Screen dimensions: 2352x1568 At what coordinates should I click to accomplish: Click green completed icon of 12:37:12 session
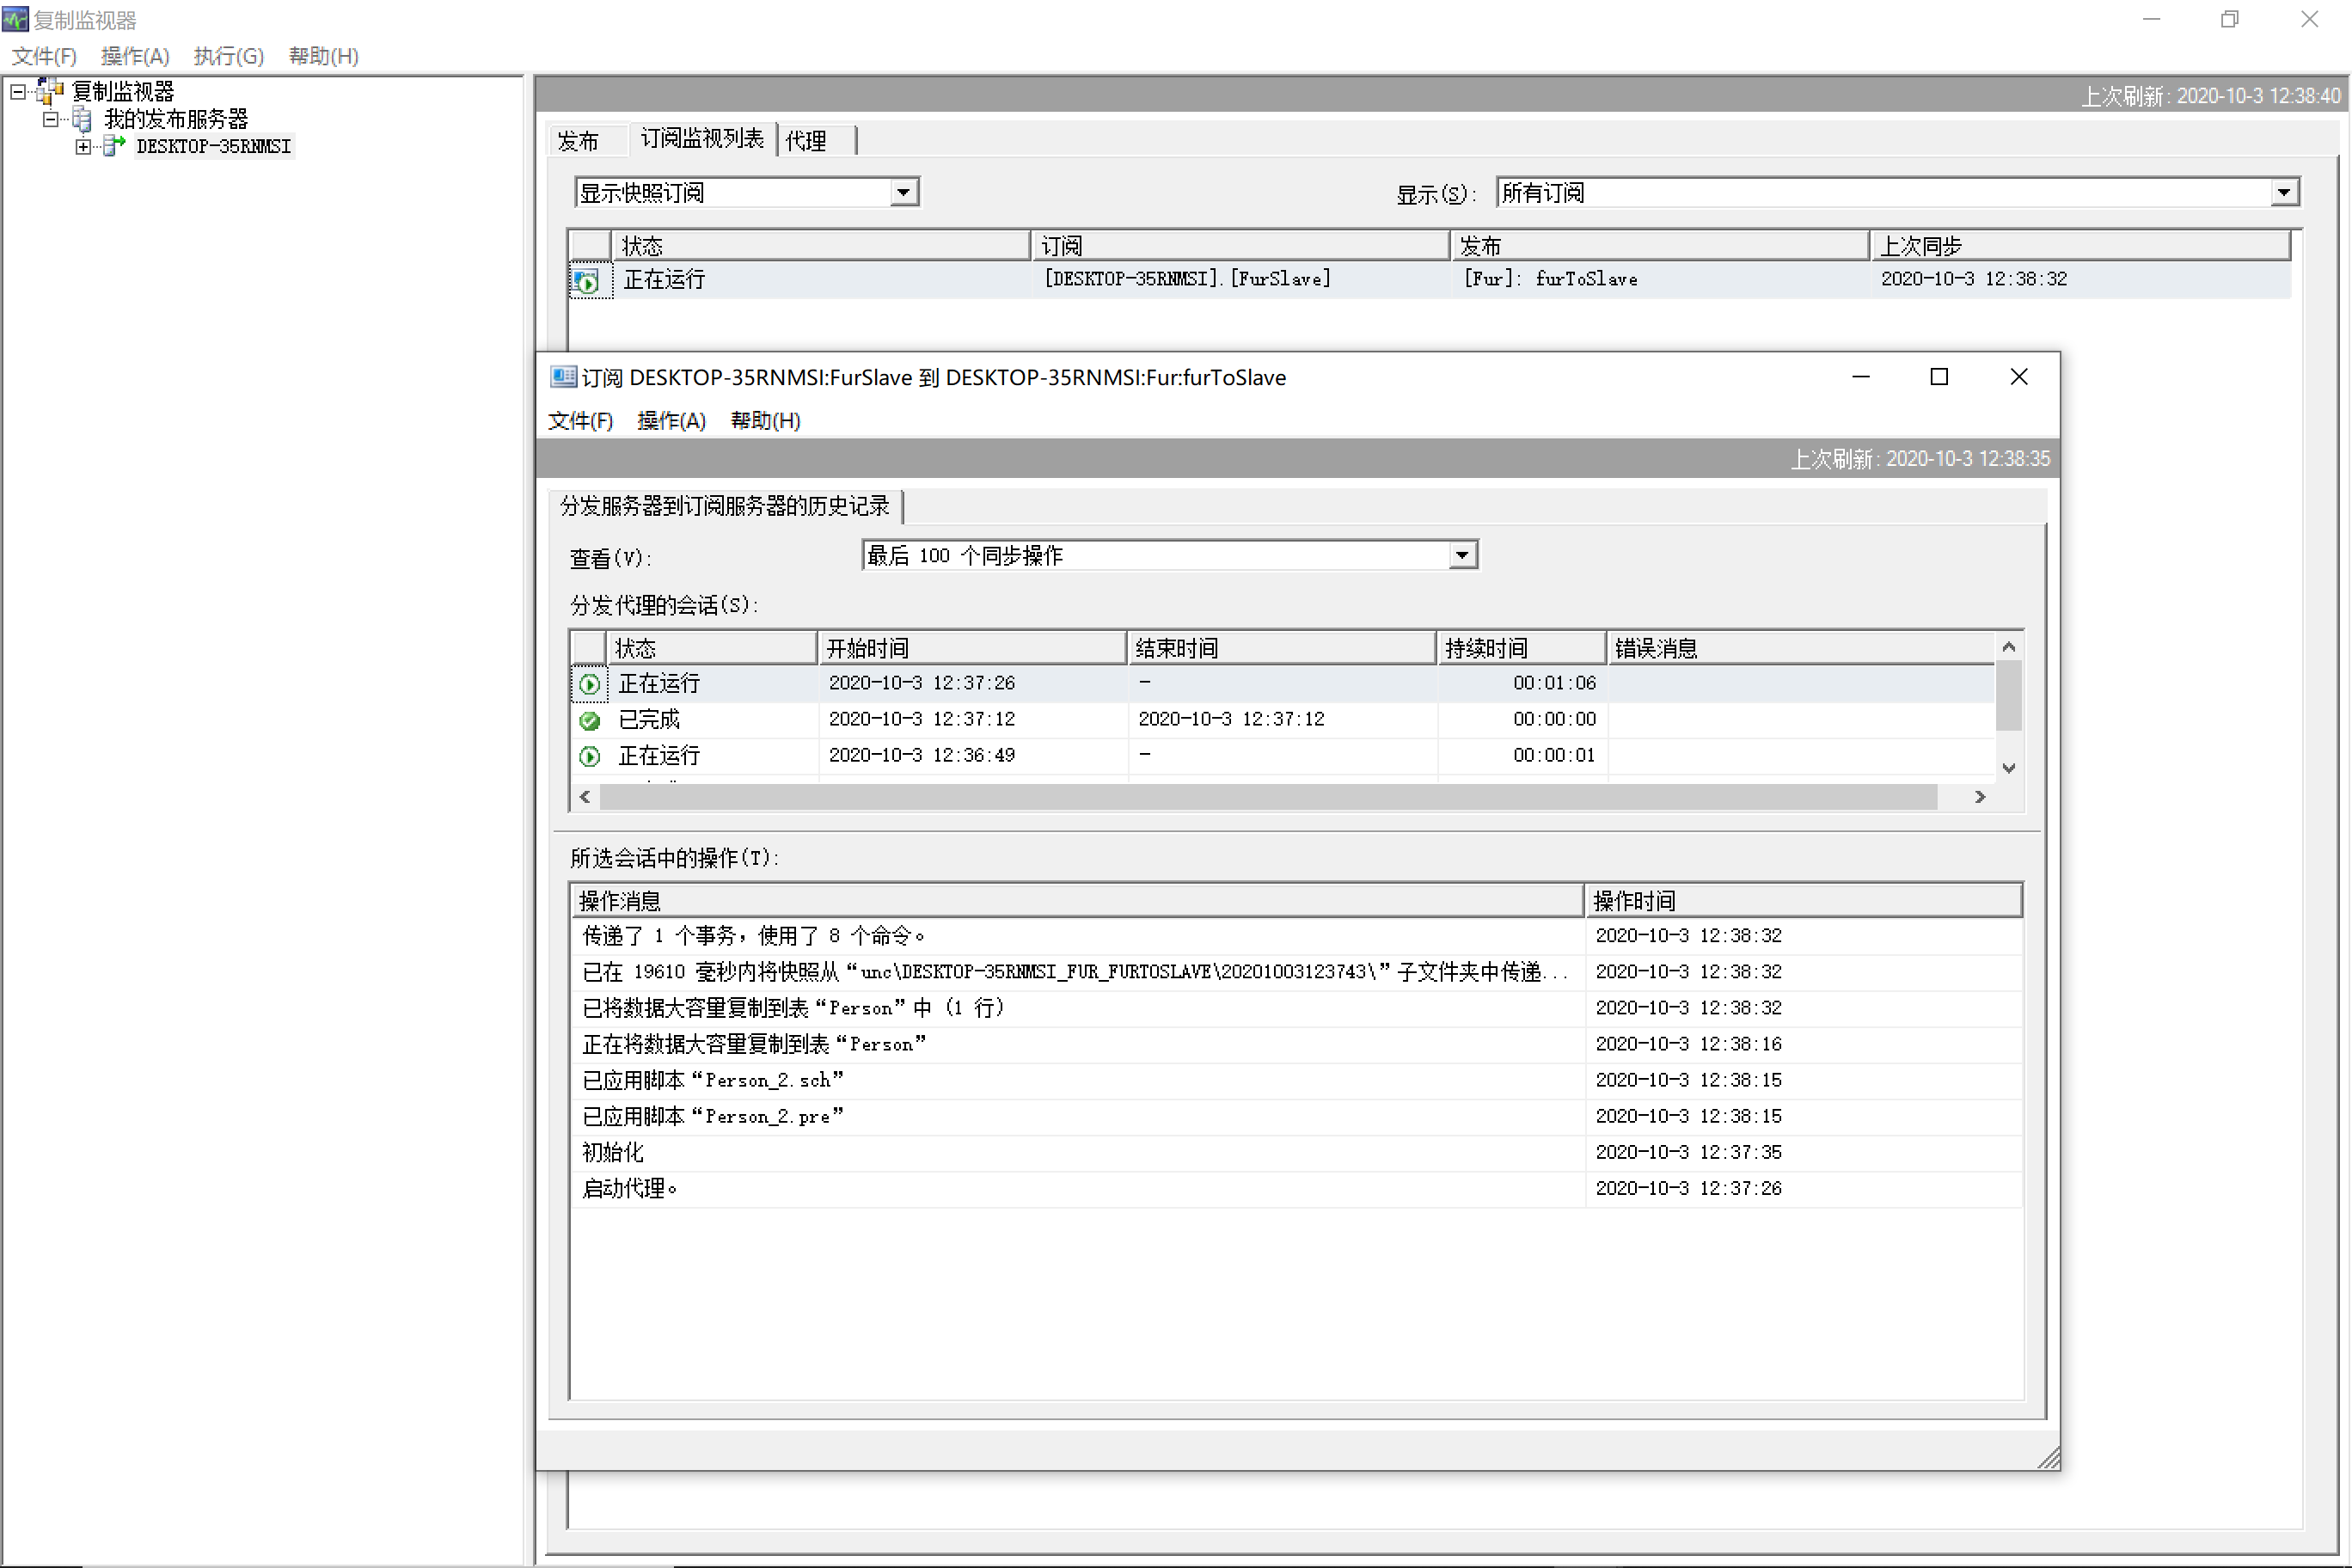[x=590, y=720]
